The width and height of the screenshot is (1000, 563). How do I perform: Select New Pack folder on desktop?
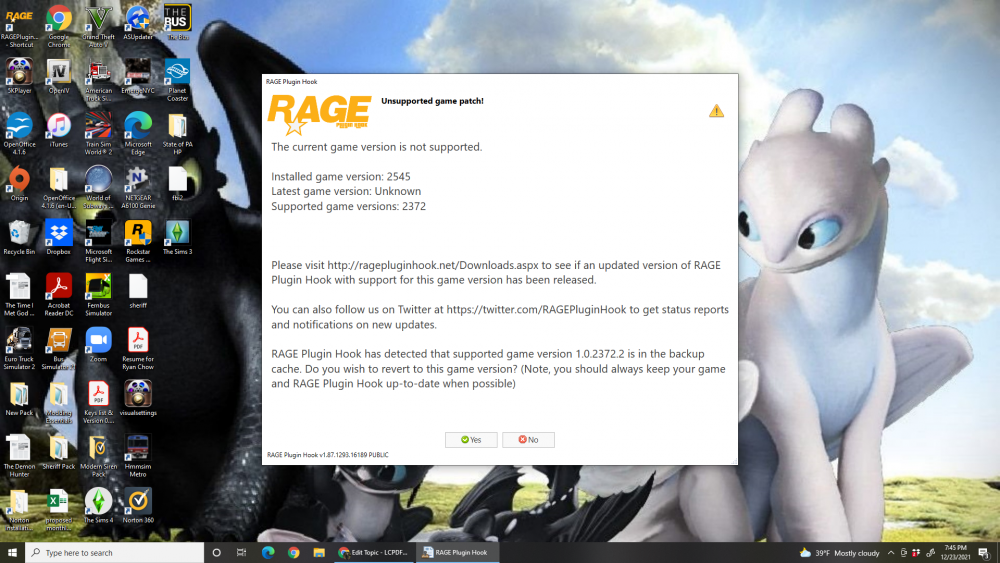pos(19,398)
